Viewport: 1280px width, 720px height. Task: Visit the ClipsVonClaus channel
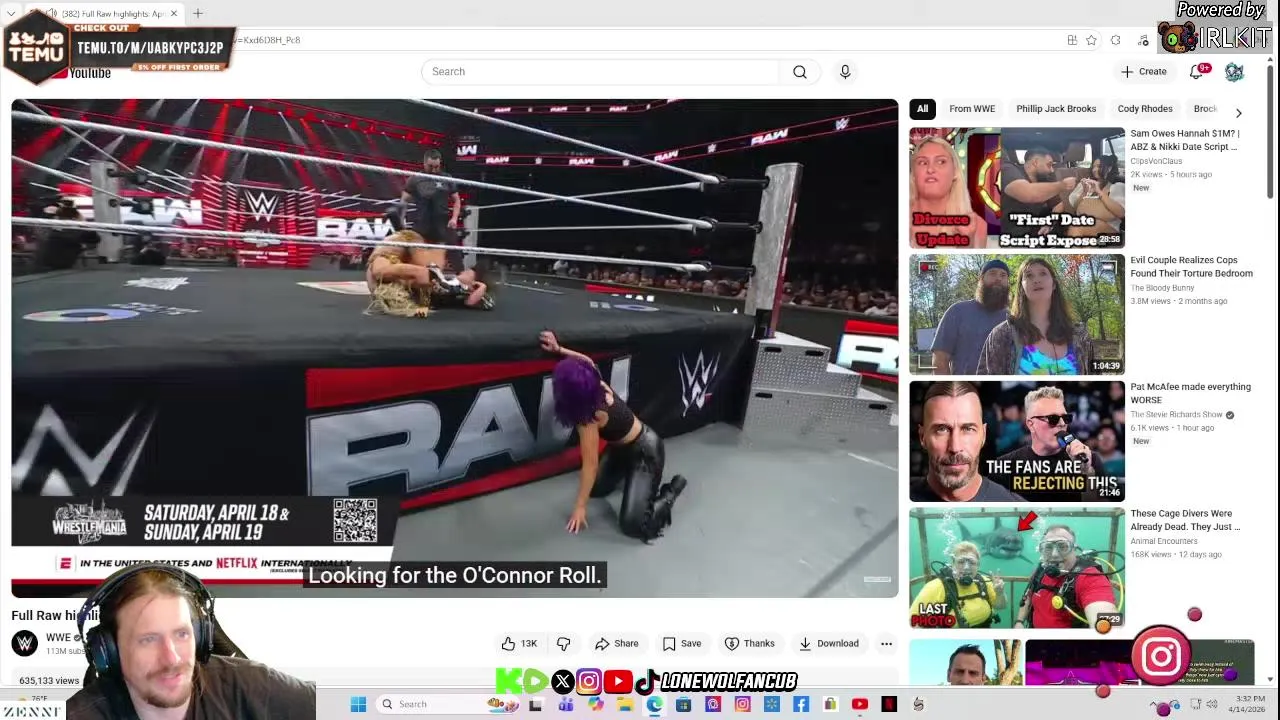coord(1156,161)
